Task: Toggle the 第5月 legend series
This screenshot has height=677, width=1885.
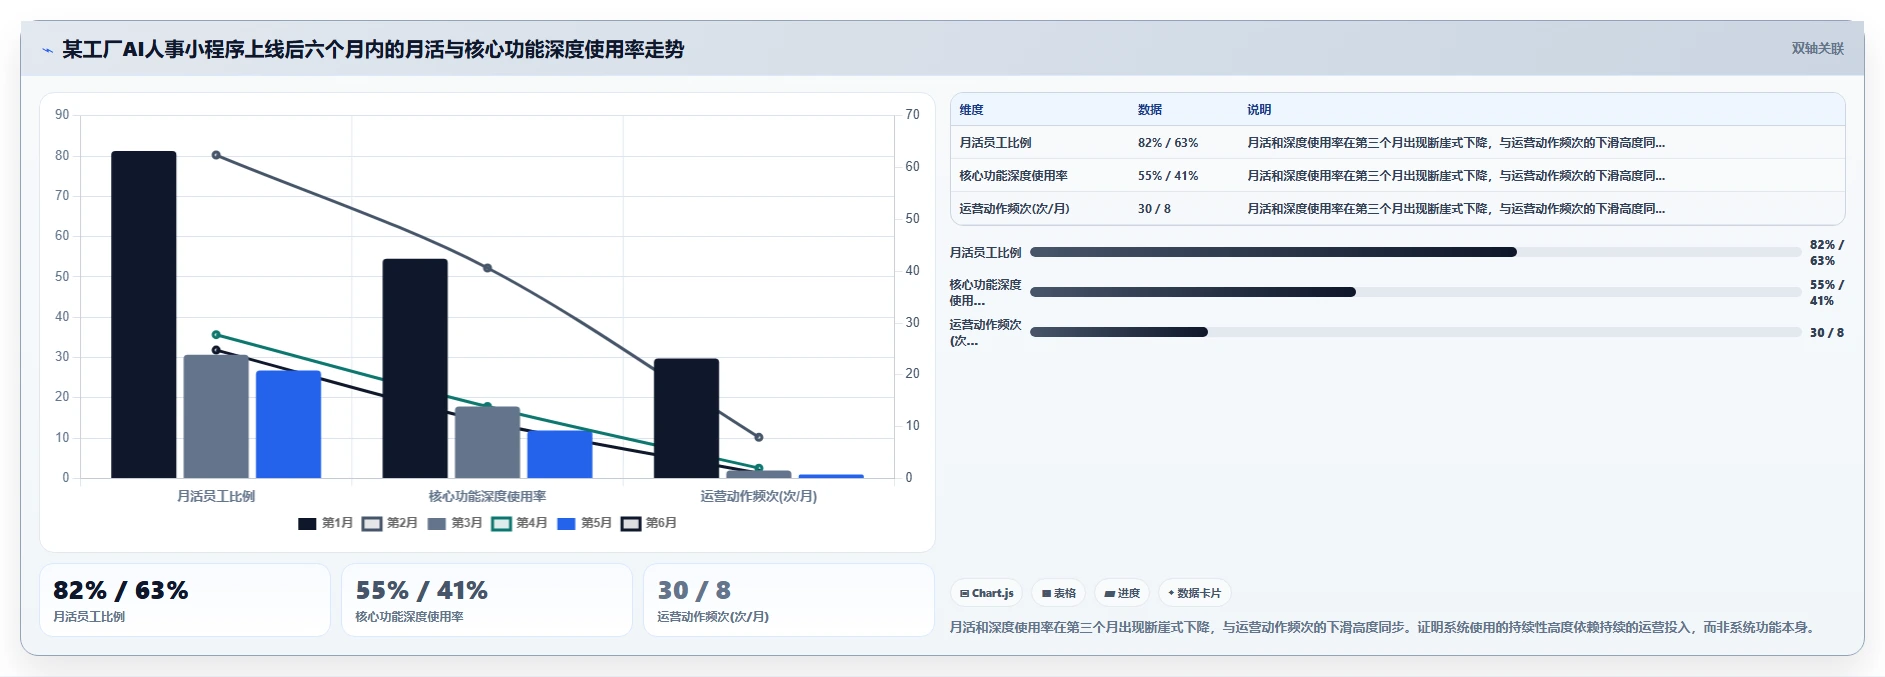Action: pyautogui.click(x=584, y=523)
